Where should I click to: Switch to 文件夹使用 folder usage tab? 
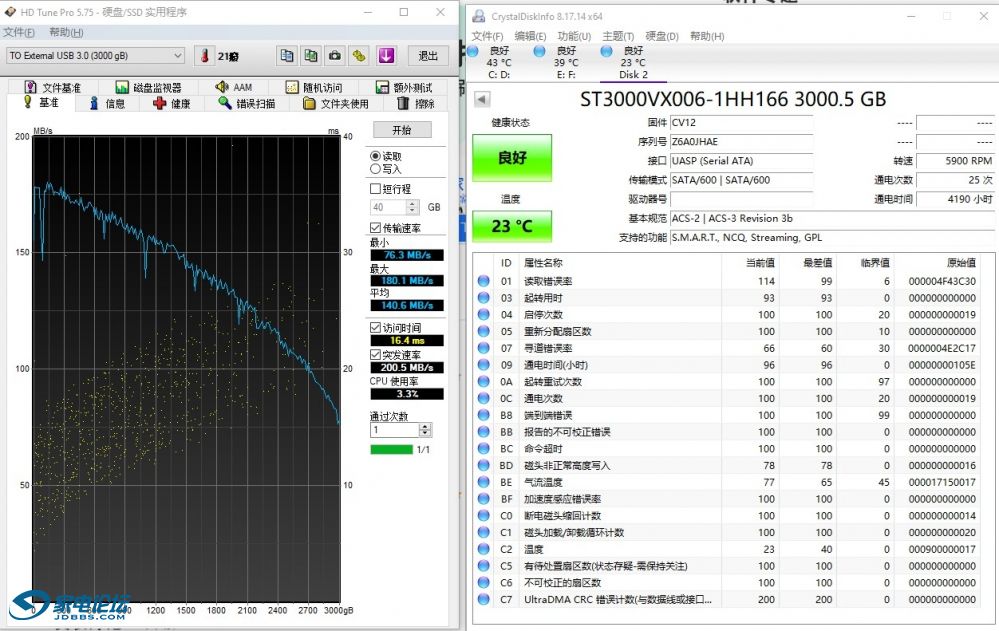coord(336,103)
